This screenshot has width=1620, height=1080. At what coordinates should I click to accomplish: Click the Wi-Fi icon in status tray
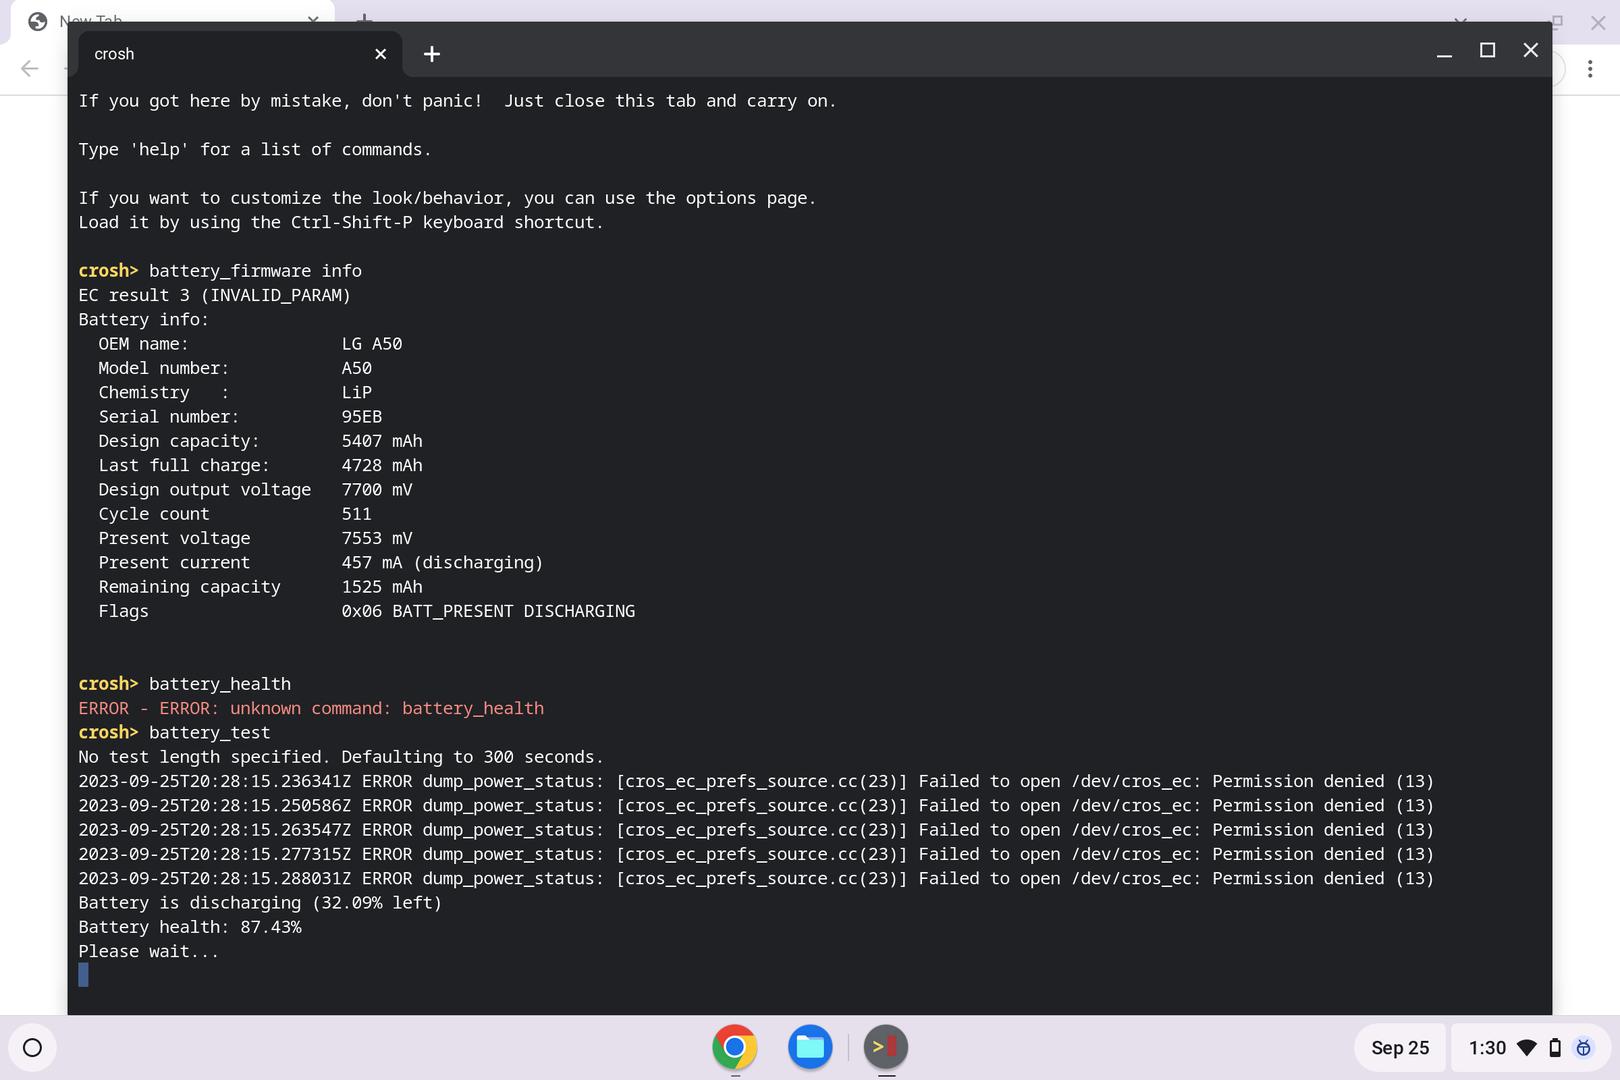(1526, 1048)
